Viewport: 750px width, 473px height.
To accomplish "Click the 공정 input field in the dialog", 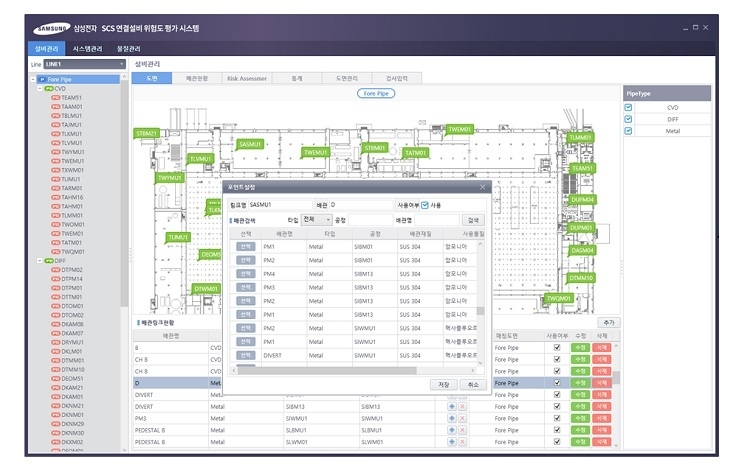I will coord(370,220).
